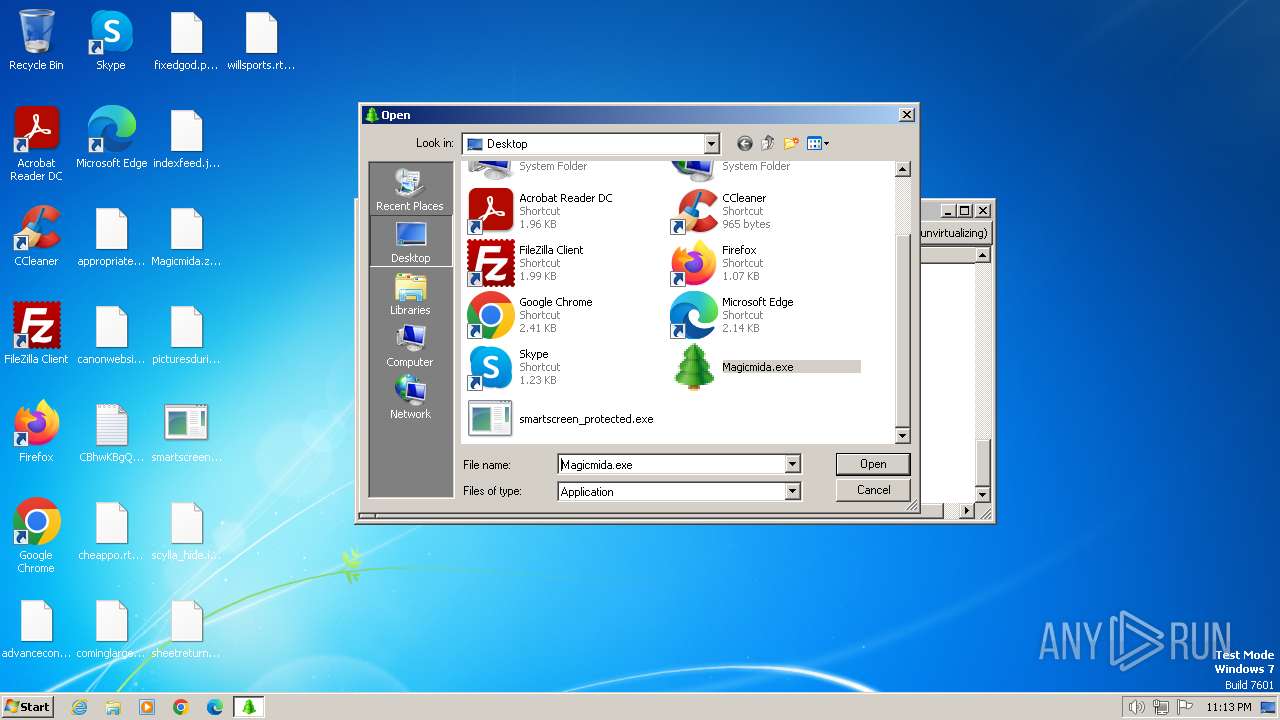Screen dimensions: 1280x720
Task: Select willsports.rt... file on desktop
Action: (261, 41)
